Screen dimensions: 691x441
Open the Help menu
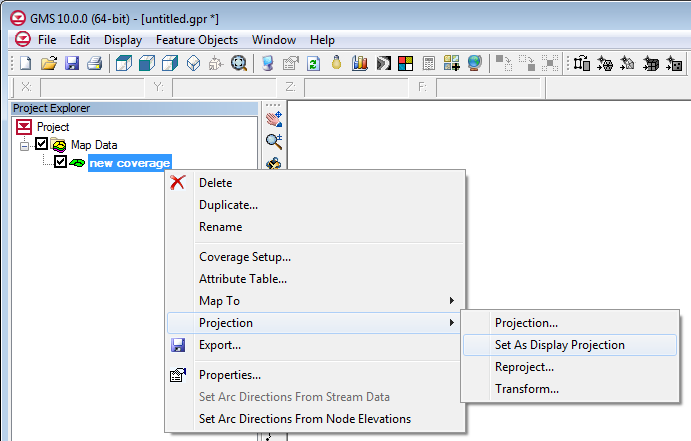click(322, 40)
